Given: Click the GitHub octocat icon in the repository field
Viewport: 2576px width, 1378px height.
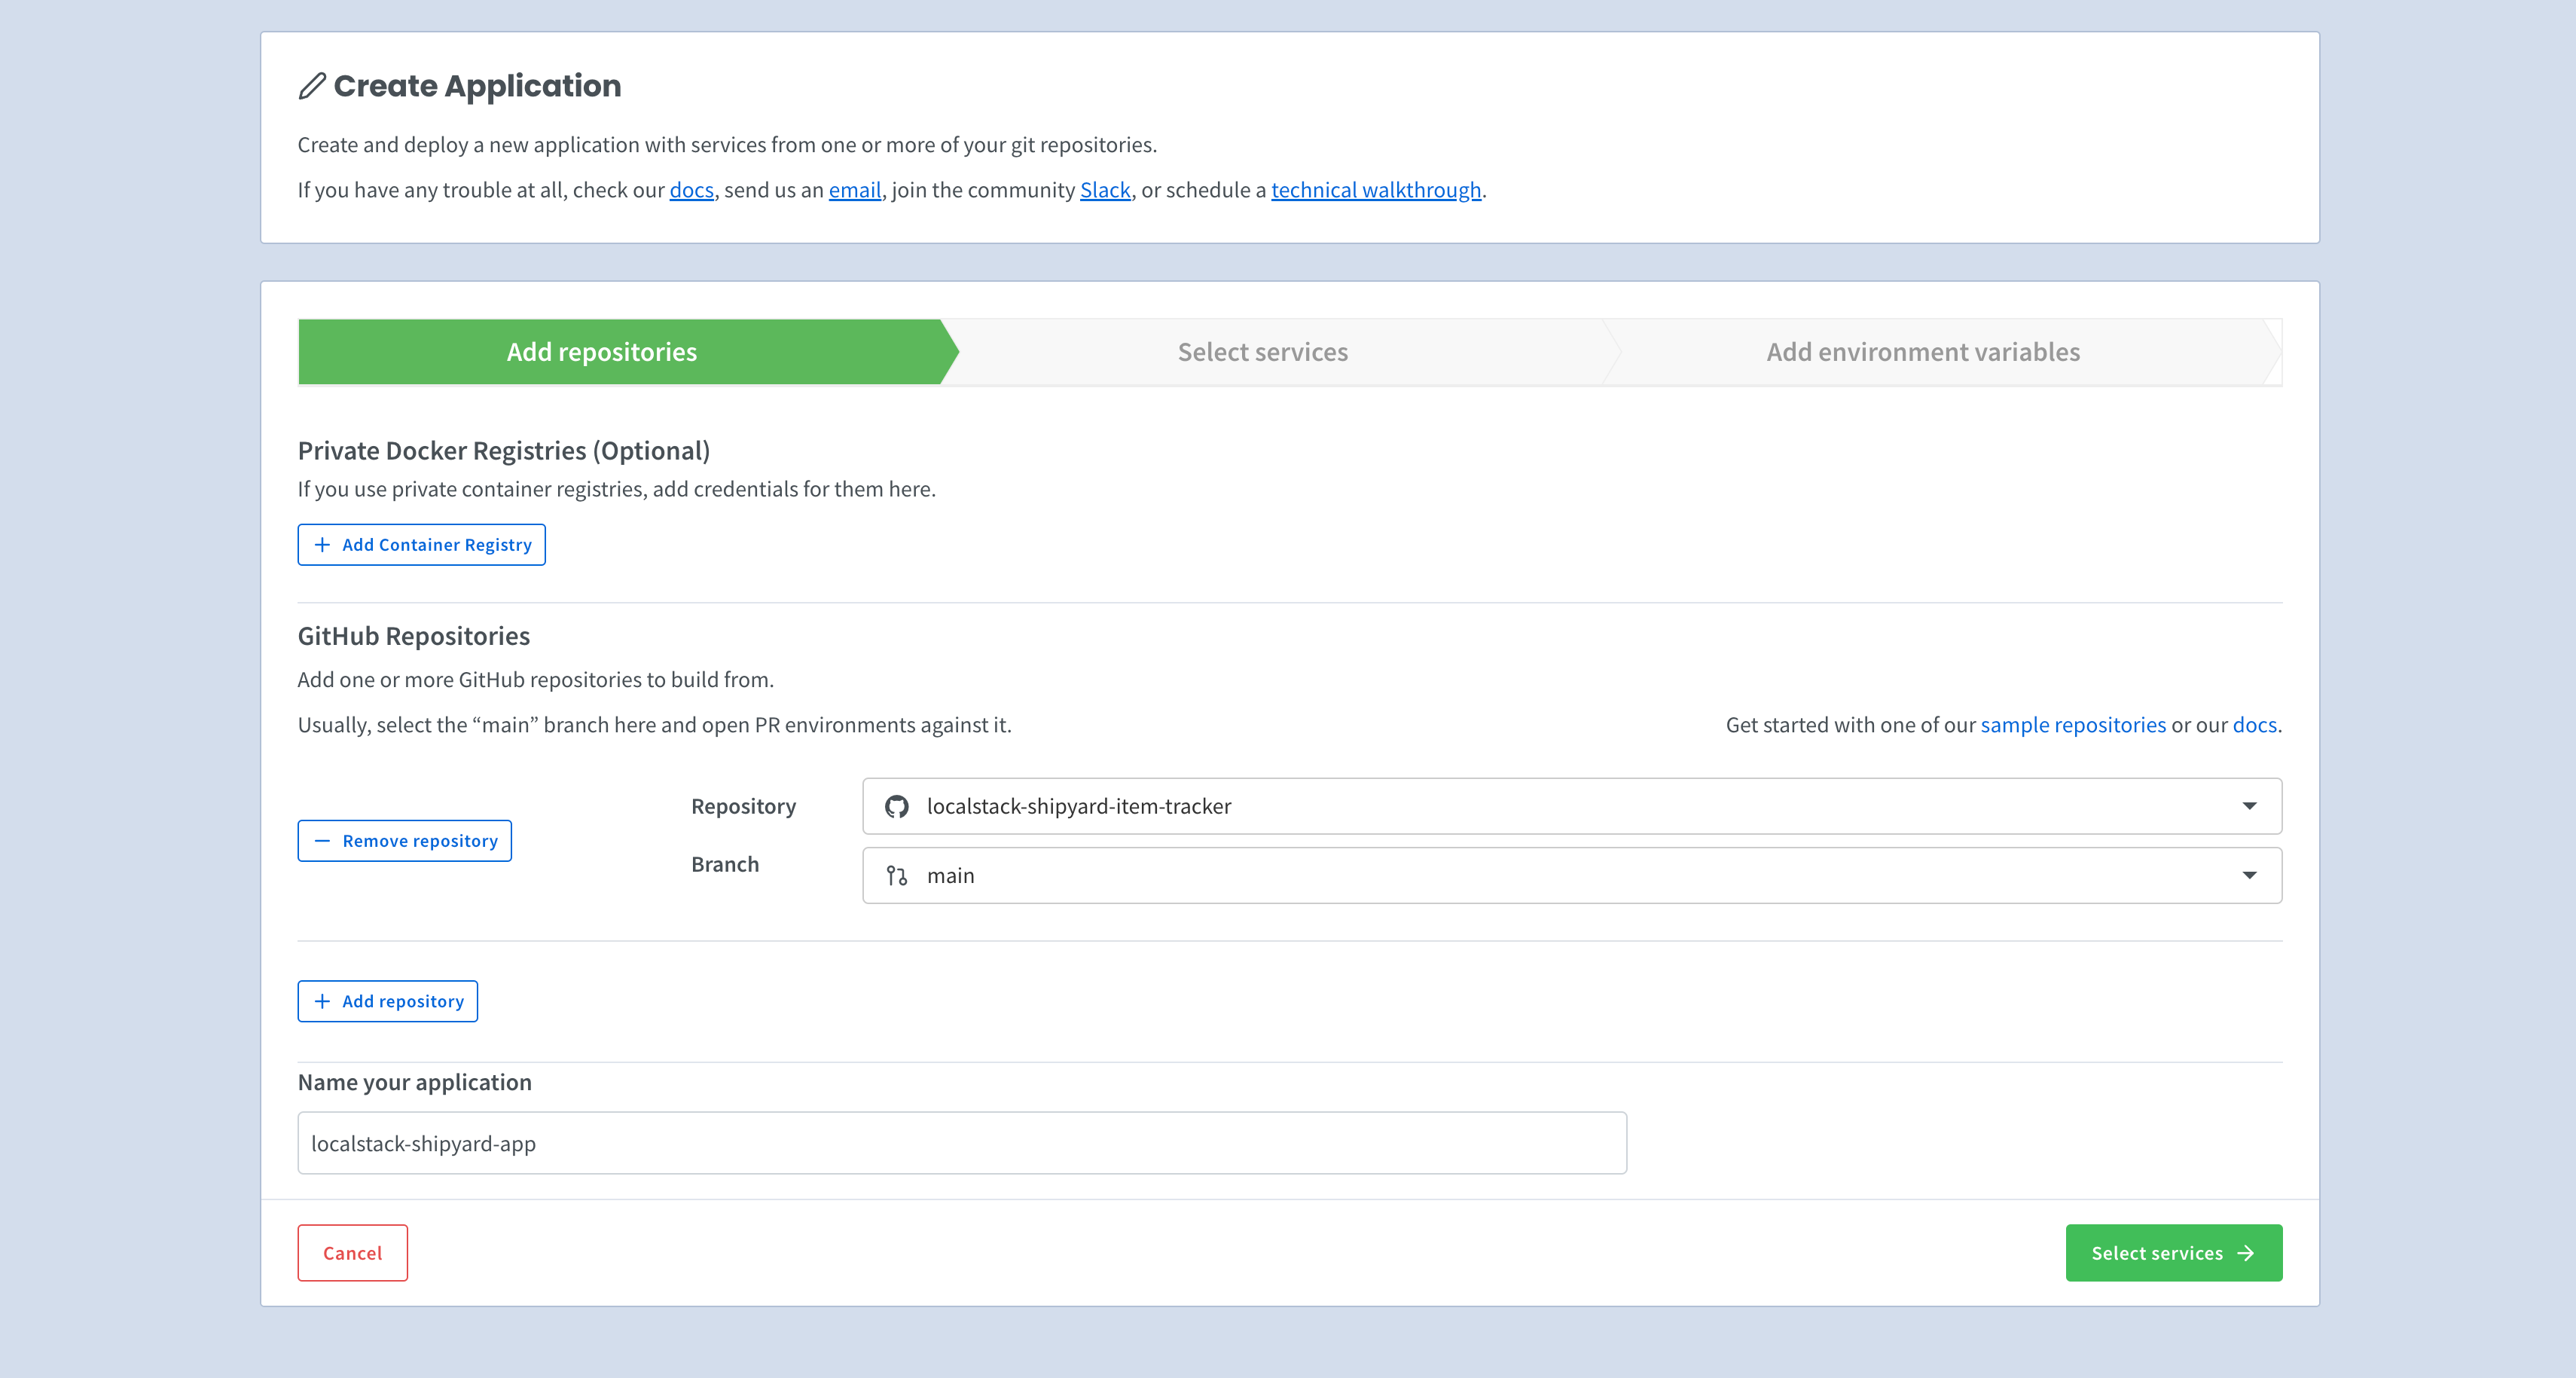Looking at the screenshot, I should 897,806.
